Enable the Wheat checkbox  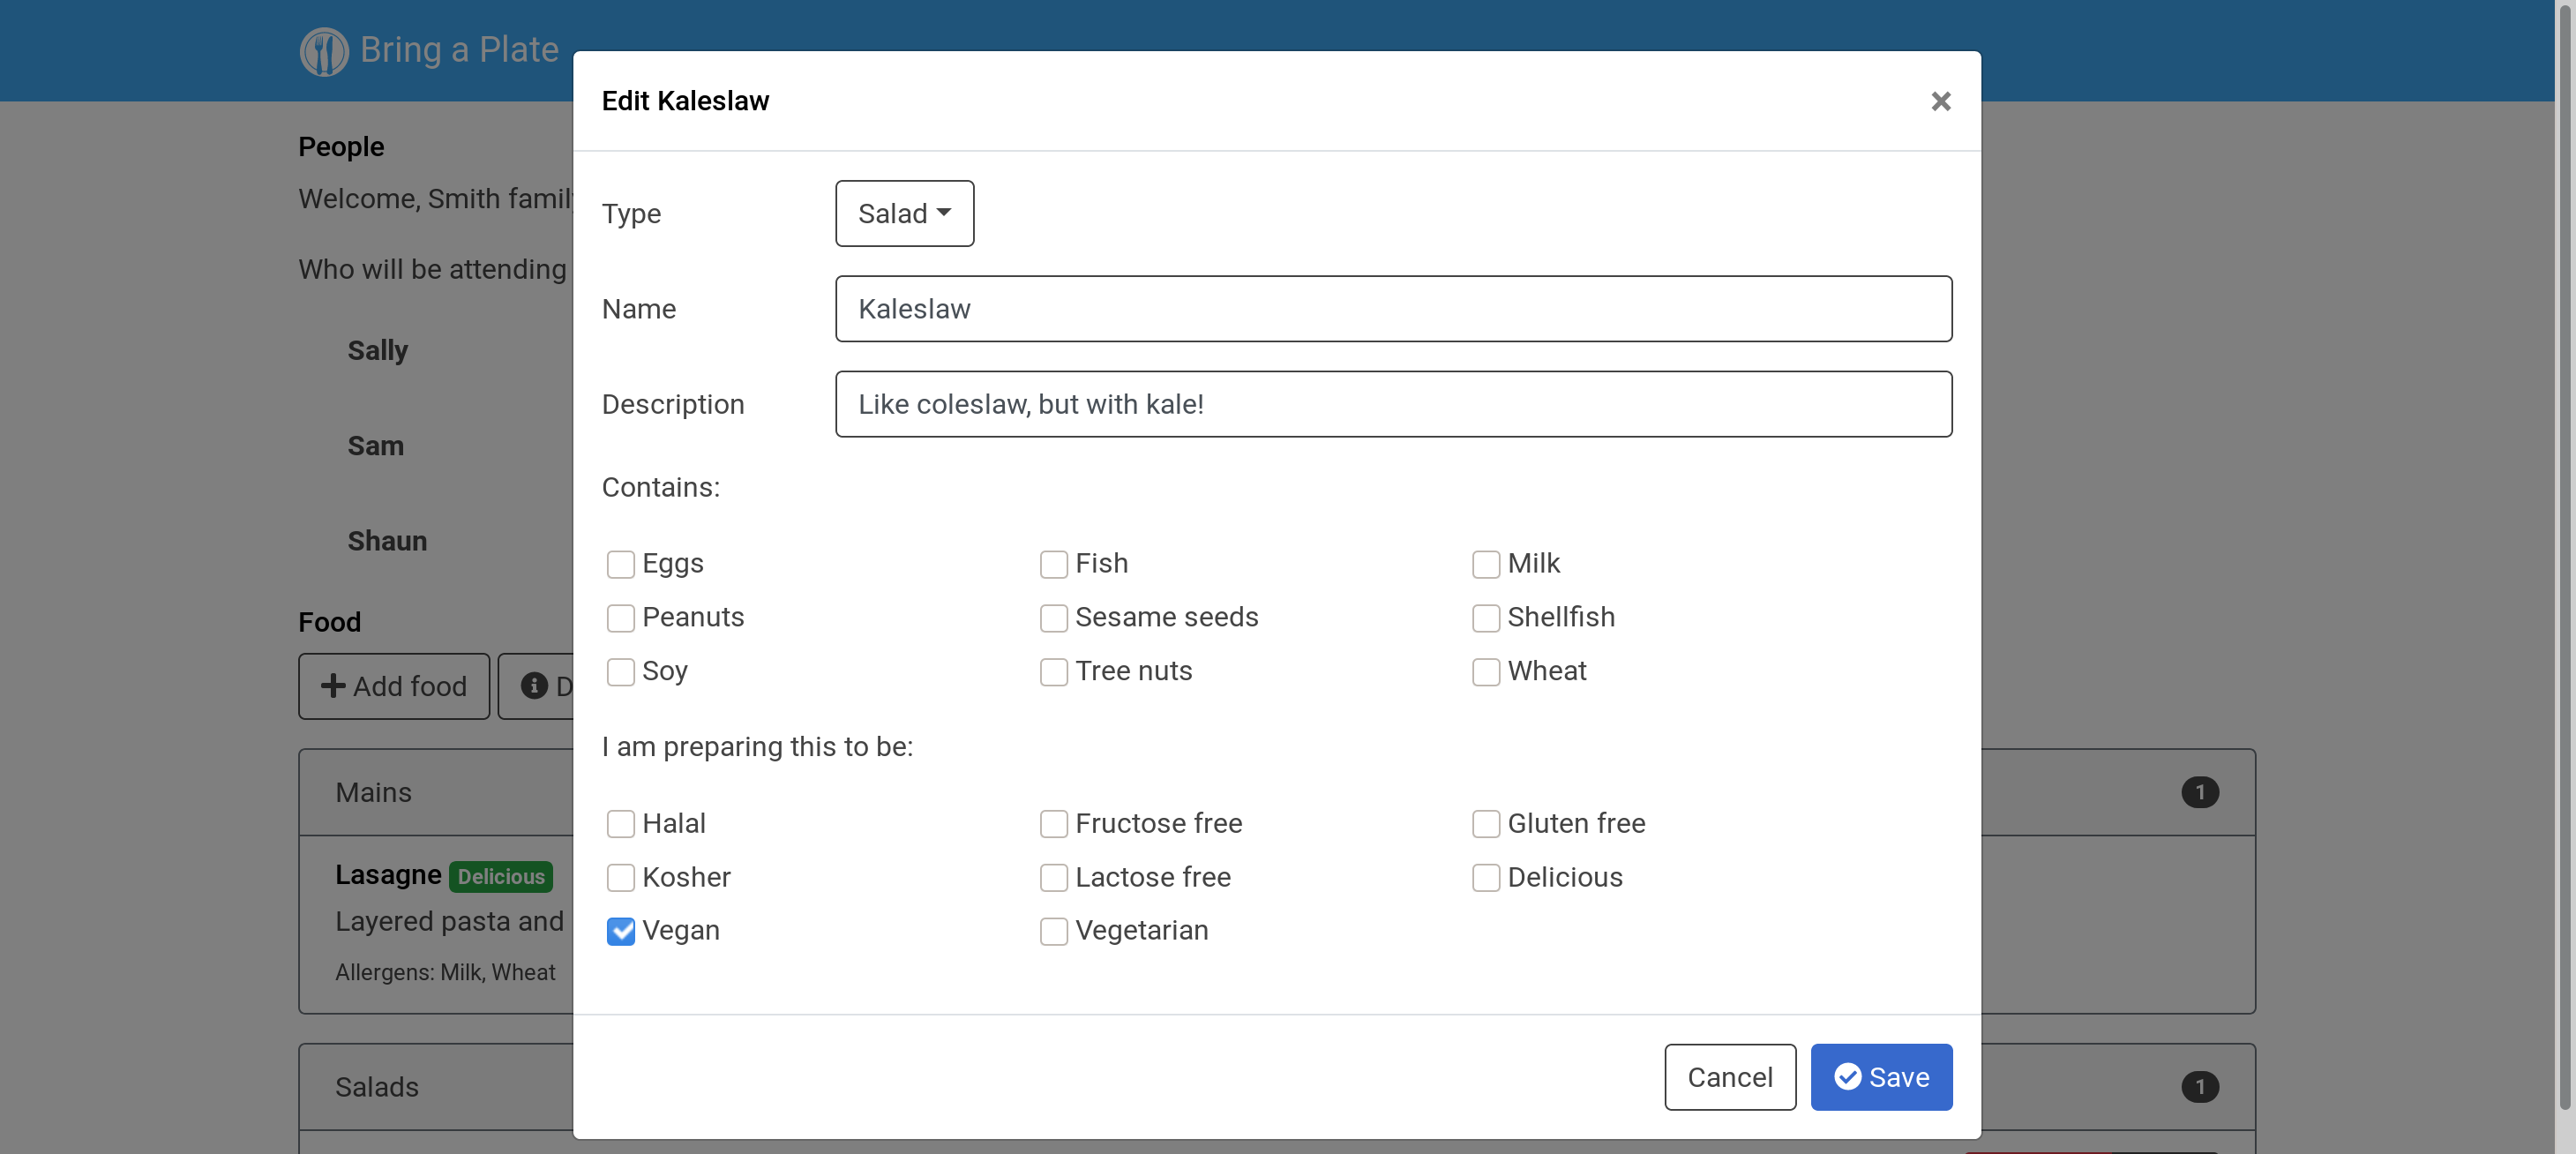pyautogui.click(x=1485, y=672)
